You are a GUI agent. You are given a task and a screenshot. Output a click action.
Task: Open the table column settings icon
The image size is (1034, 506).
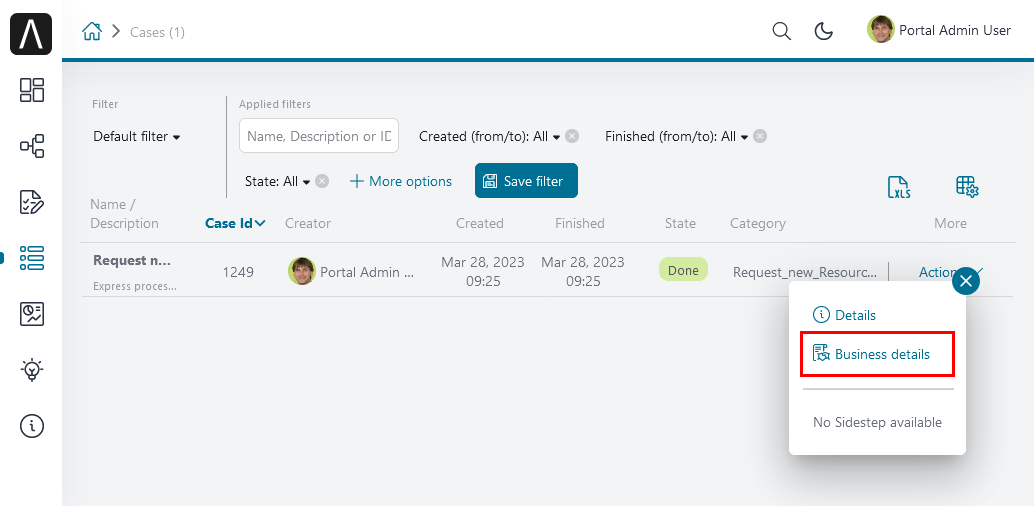pyautogui.click(x=967, y=186)
